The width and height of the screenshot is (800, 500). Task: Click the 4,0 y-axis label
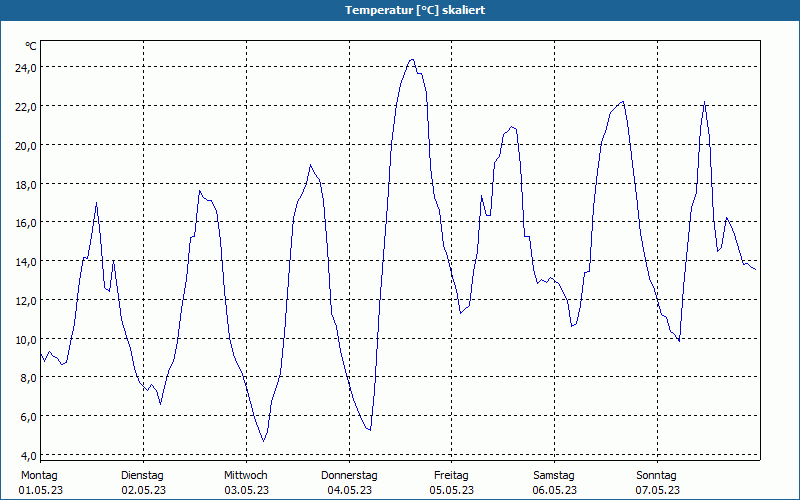coord(27,455)
